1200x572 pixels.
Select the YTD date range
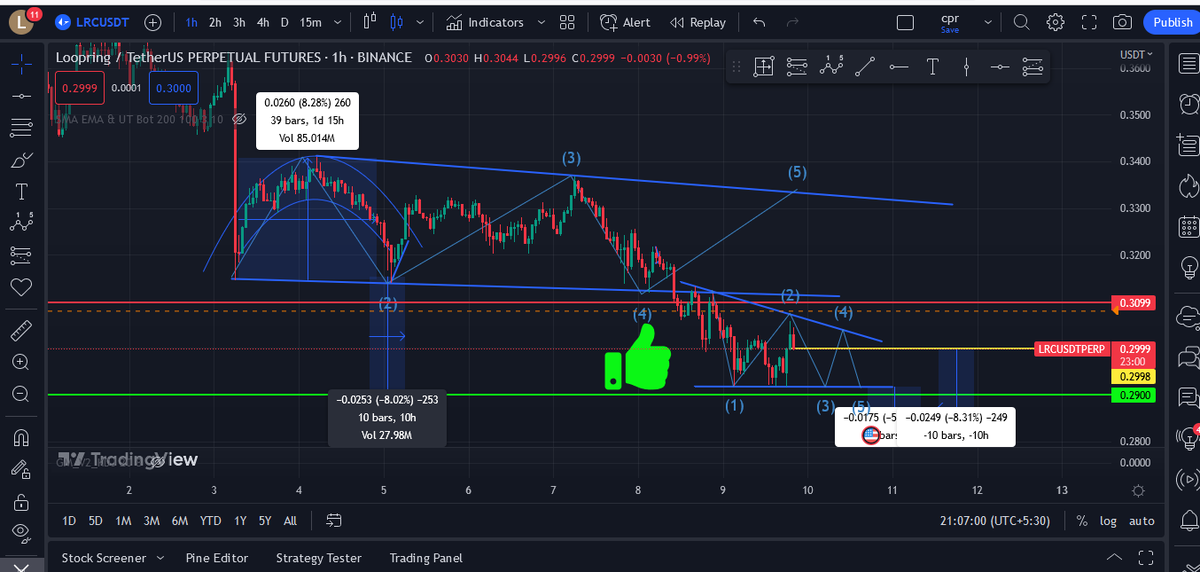pyautogui.click(x=210, y=520)
